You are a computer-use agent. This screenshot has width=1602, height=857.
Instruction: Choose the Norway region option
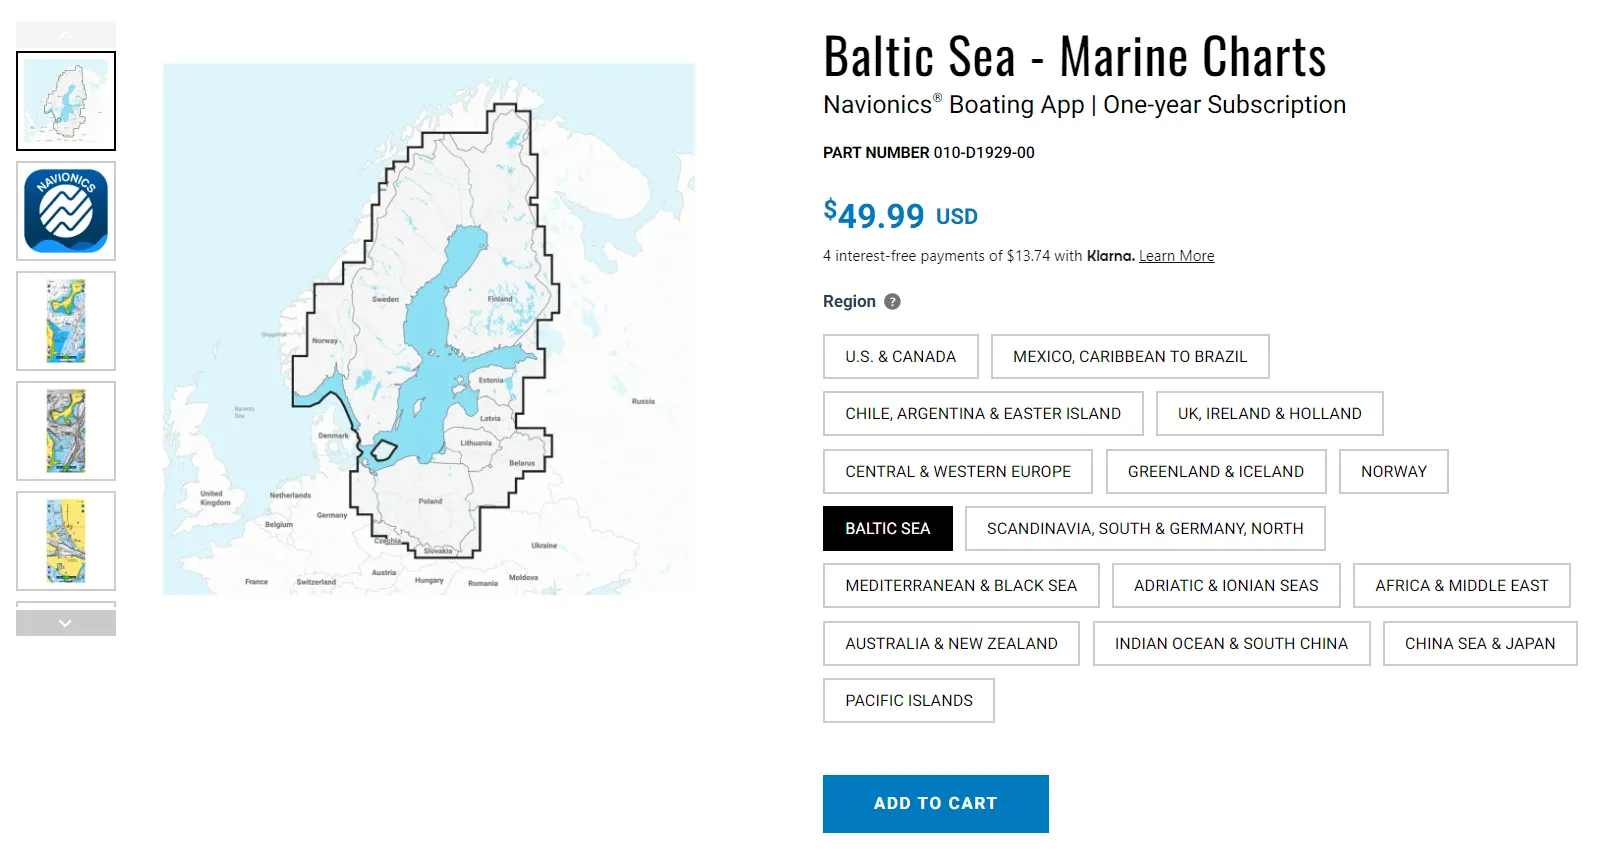coord(1393,472)
